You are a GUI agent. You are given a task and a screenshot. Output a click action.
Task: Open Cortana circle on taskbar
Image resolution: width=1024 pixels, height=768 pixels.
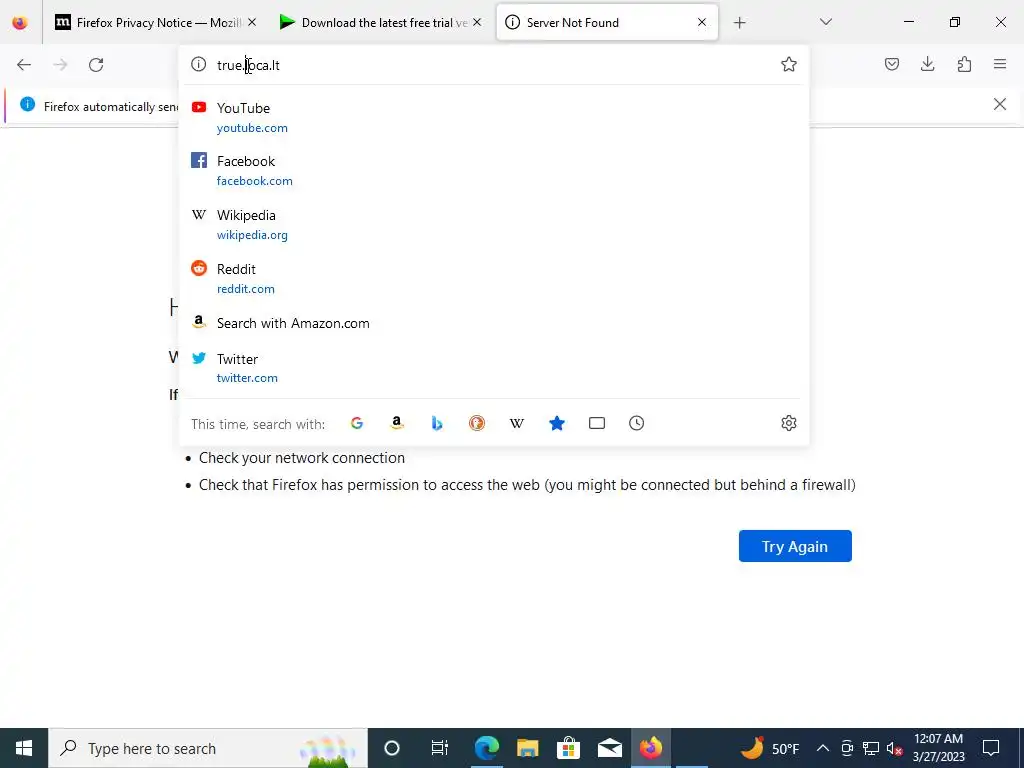pyautogui.click(x=392, y=748)
